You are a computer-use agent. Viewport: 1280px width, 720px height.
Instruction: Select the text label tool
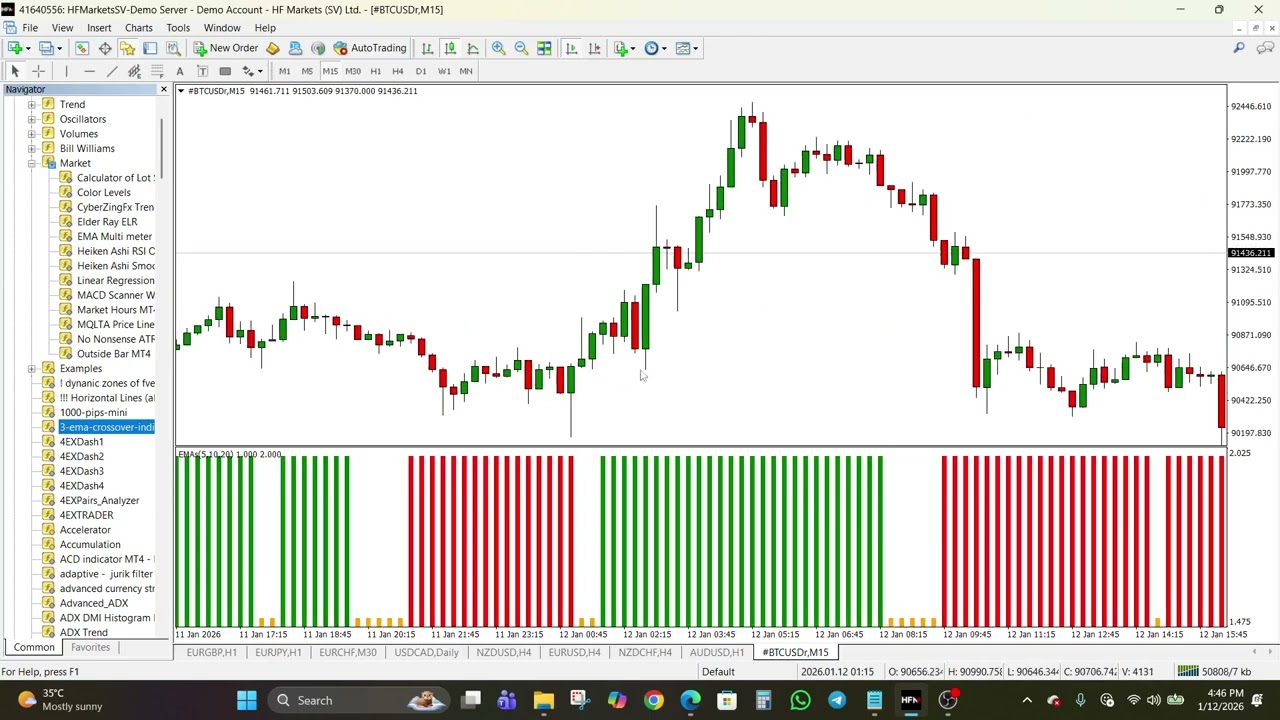click(202, 71)
